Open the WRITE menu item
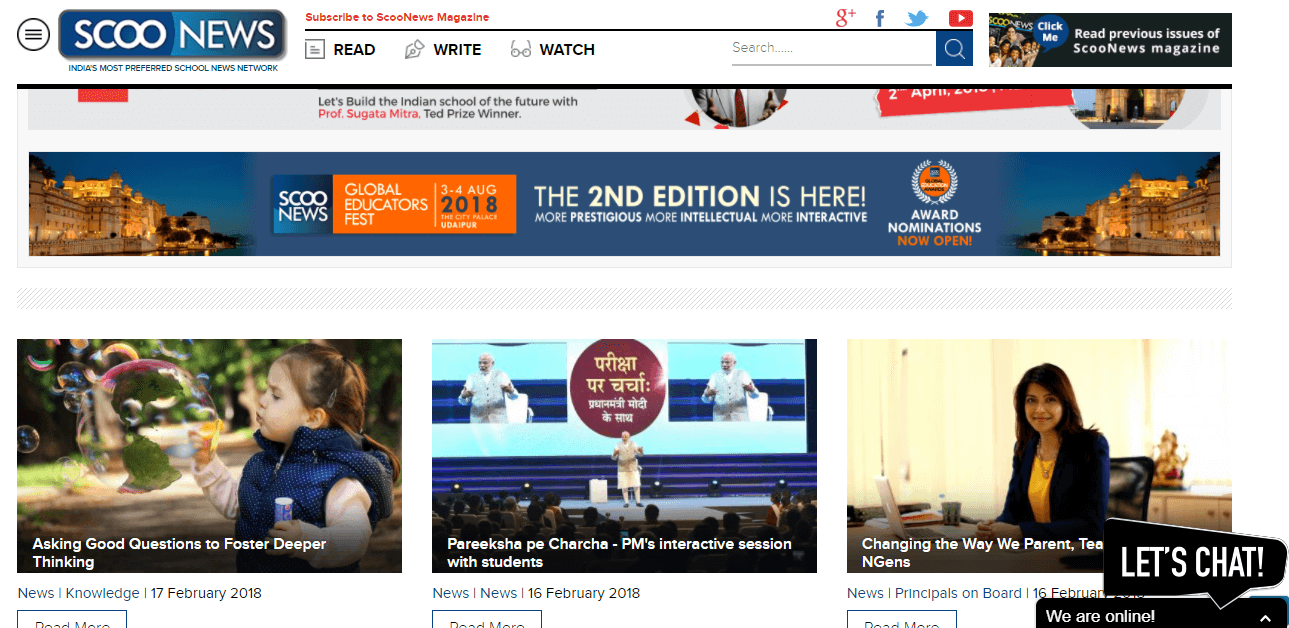1289x628 pixels. point(457,49)
